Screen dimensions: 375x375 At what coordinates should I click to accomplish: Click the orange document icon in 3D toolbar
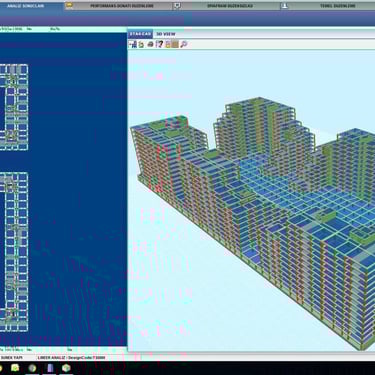click(168, 44)
